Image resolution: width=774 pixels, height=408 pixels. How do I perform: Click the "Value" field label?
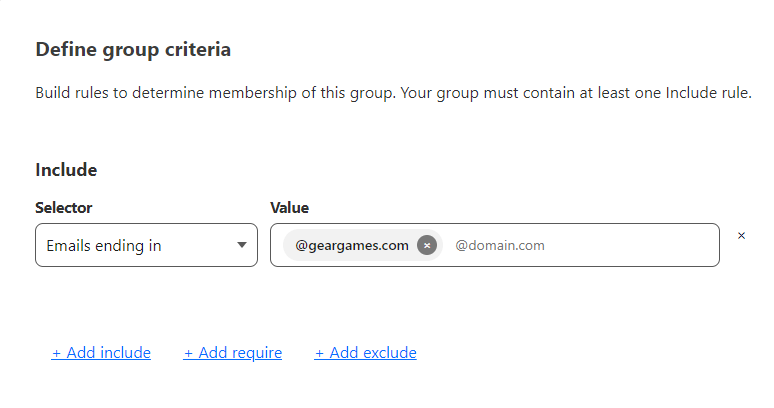290,208
